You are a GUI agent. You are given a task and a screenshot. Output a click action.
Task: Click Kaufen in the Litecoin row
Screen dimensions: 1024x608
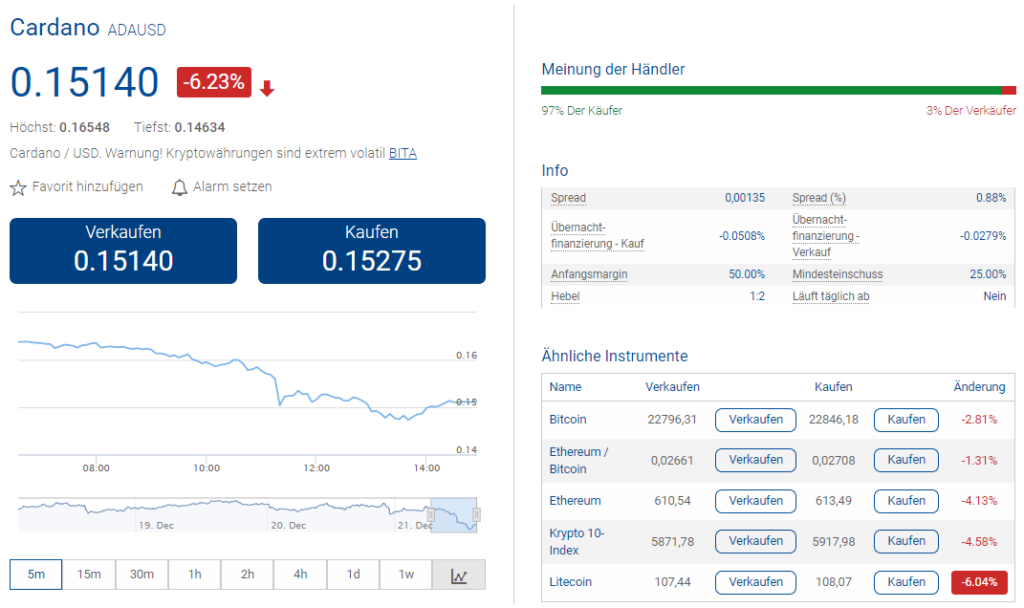coord(906,582)
